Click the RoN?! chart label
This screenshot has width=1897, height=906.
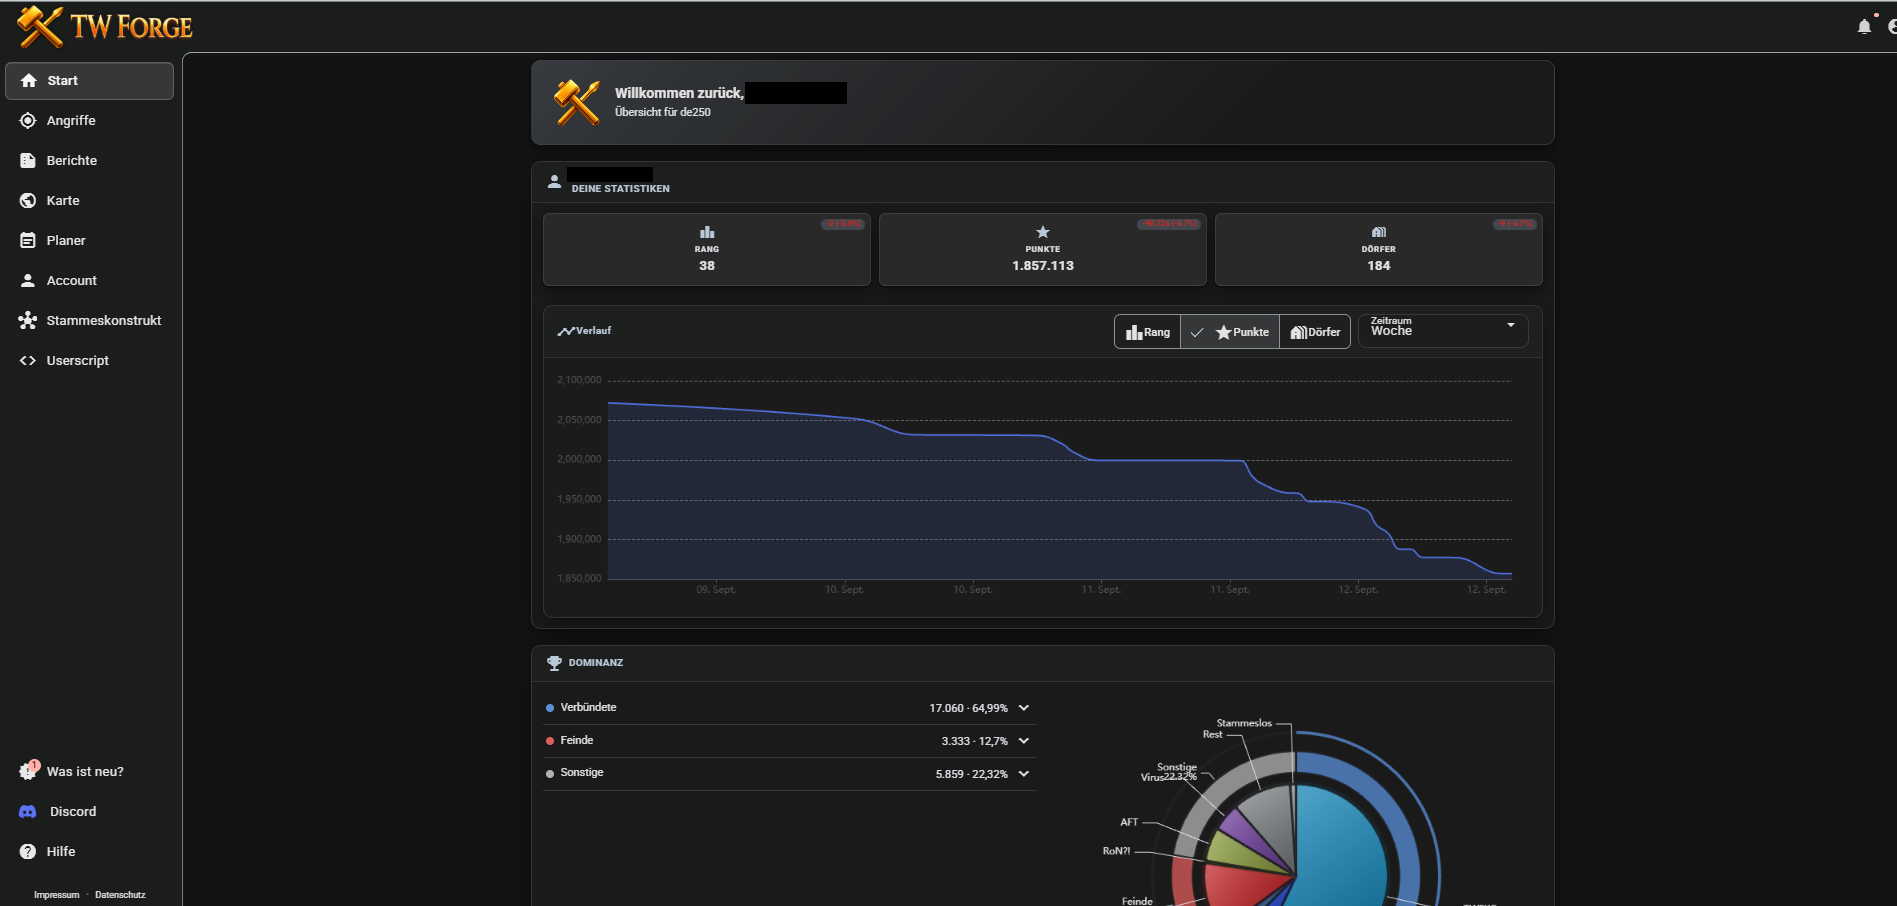(x=1116, y=851)
